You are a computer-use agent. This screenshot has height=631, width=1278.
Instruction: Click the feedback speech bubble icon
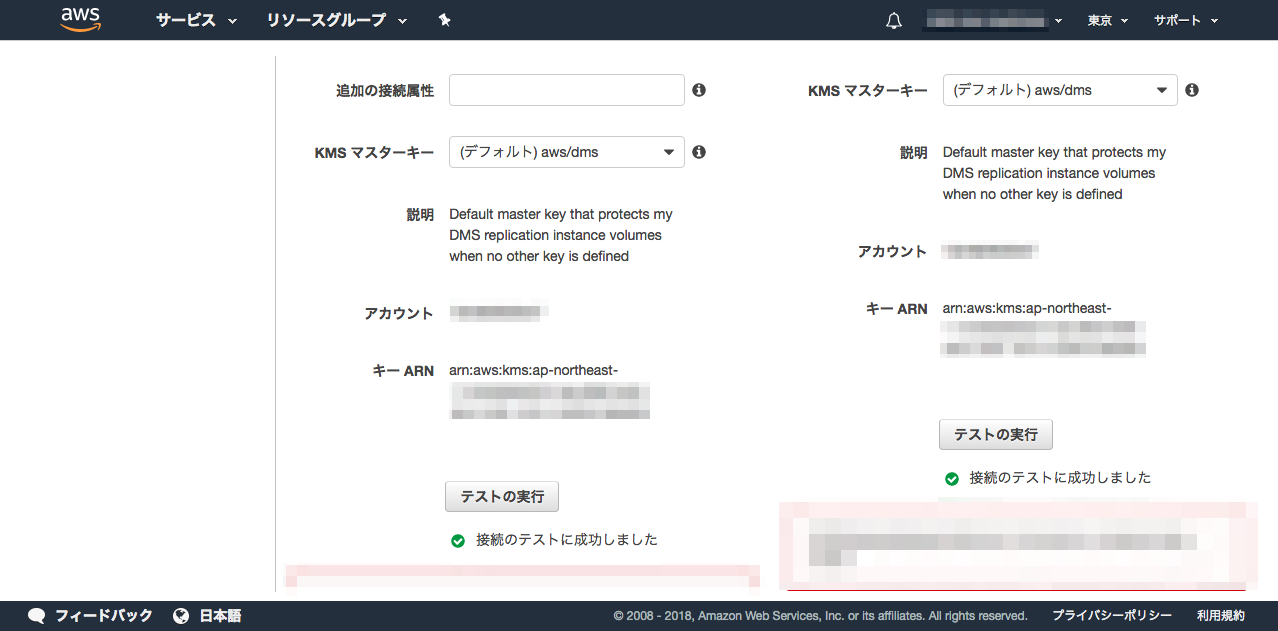[x=37, y=616]
